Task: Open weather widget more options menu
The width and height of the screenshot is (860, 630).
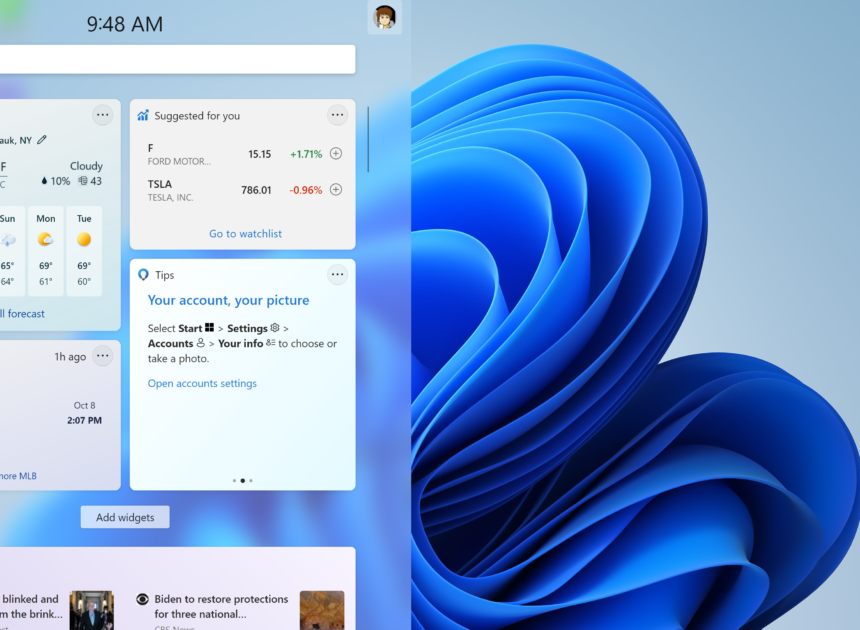Action: tap(103, 115)
